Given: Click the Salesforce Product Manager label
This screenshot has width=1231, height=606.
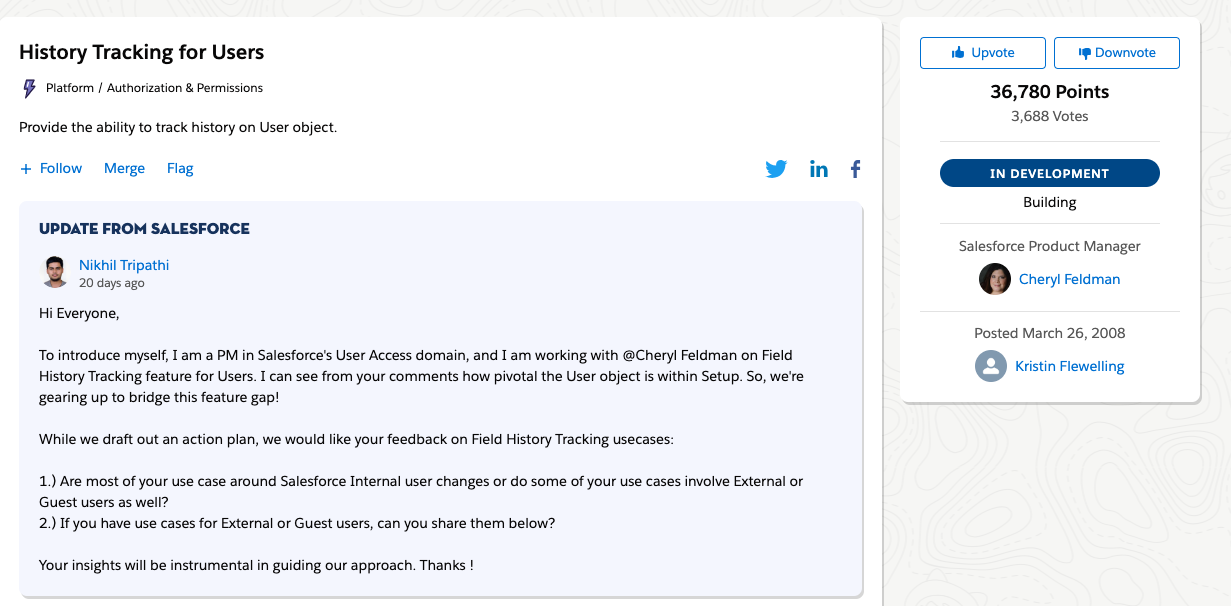Looking at the screenshot, I should (x=1050, y=246).
